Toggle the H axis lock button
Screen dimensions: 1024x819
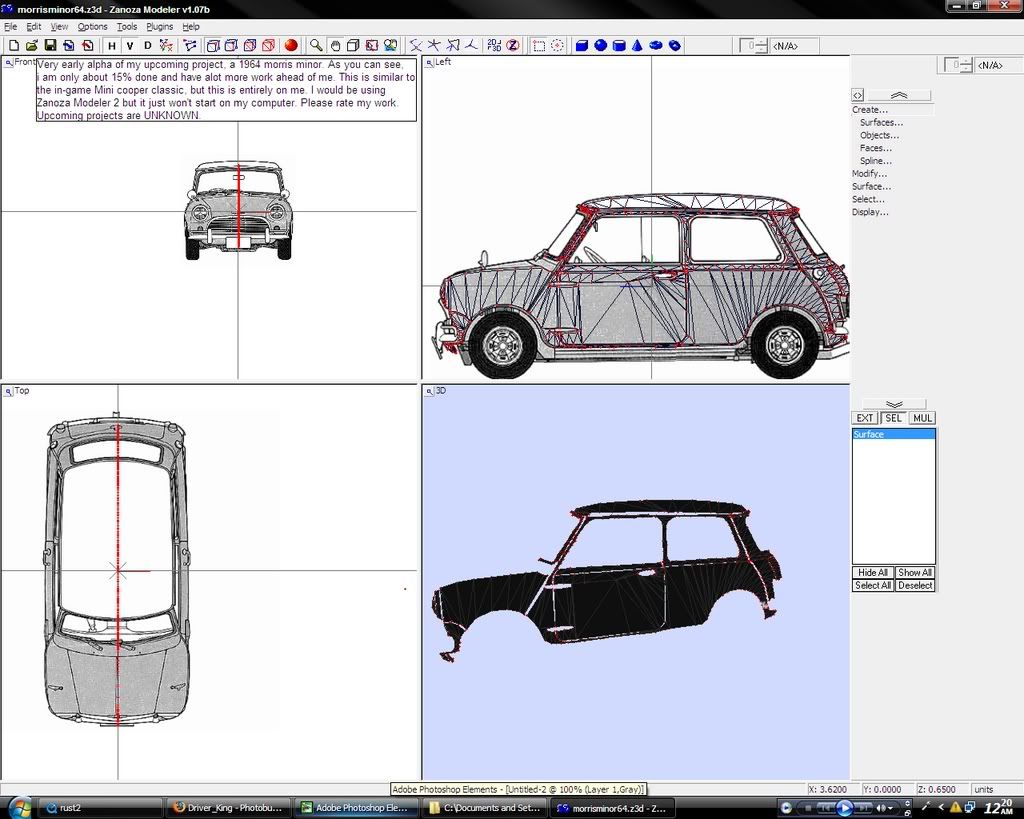pos(112,45)
